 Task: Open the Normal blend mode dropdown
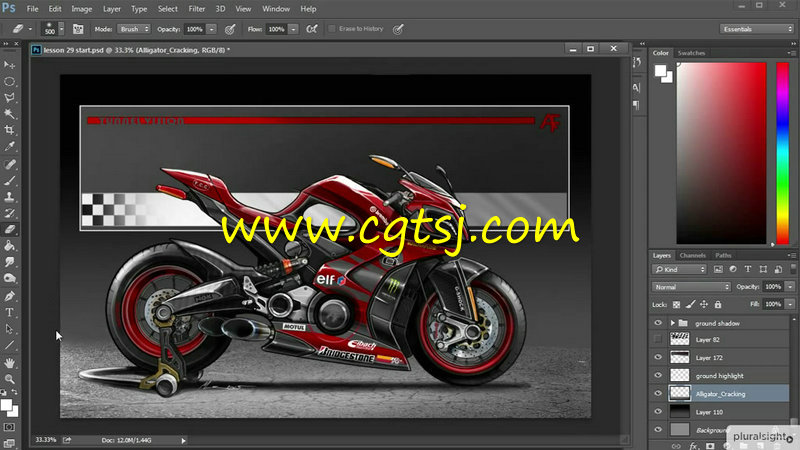691,287
